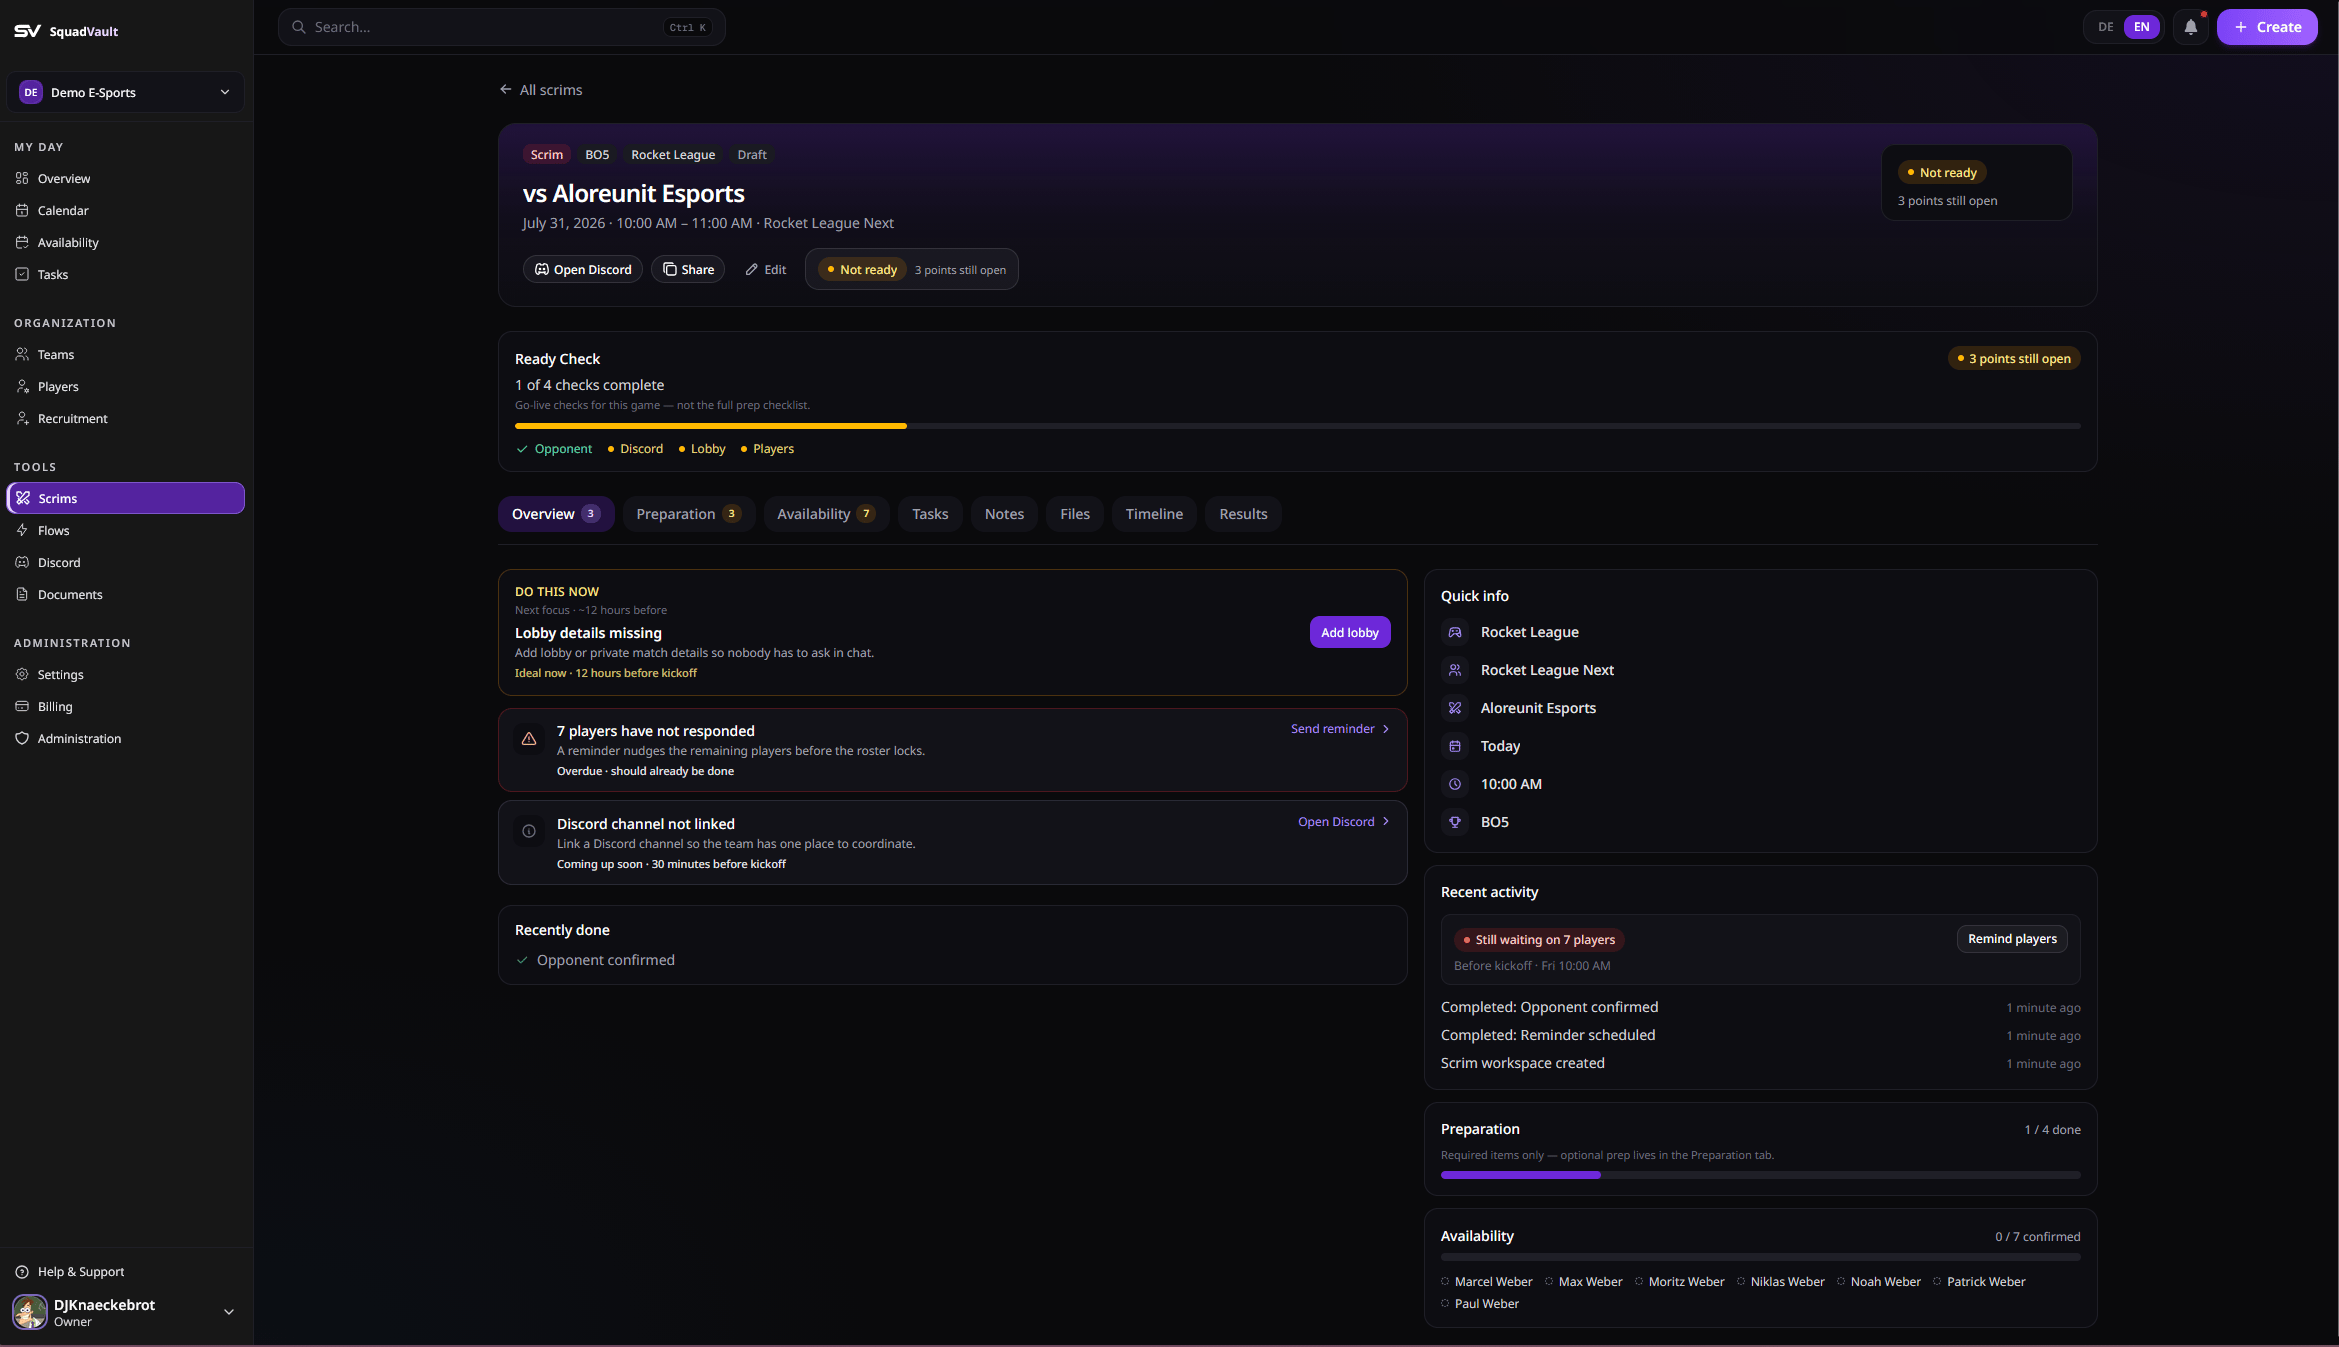Click Patrick Weber in Availability
Screen dimensions: 2339x1347
(1979, 1282)
